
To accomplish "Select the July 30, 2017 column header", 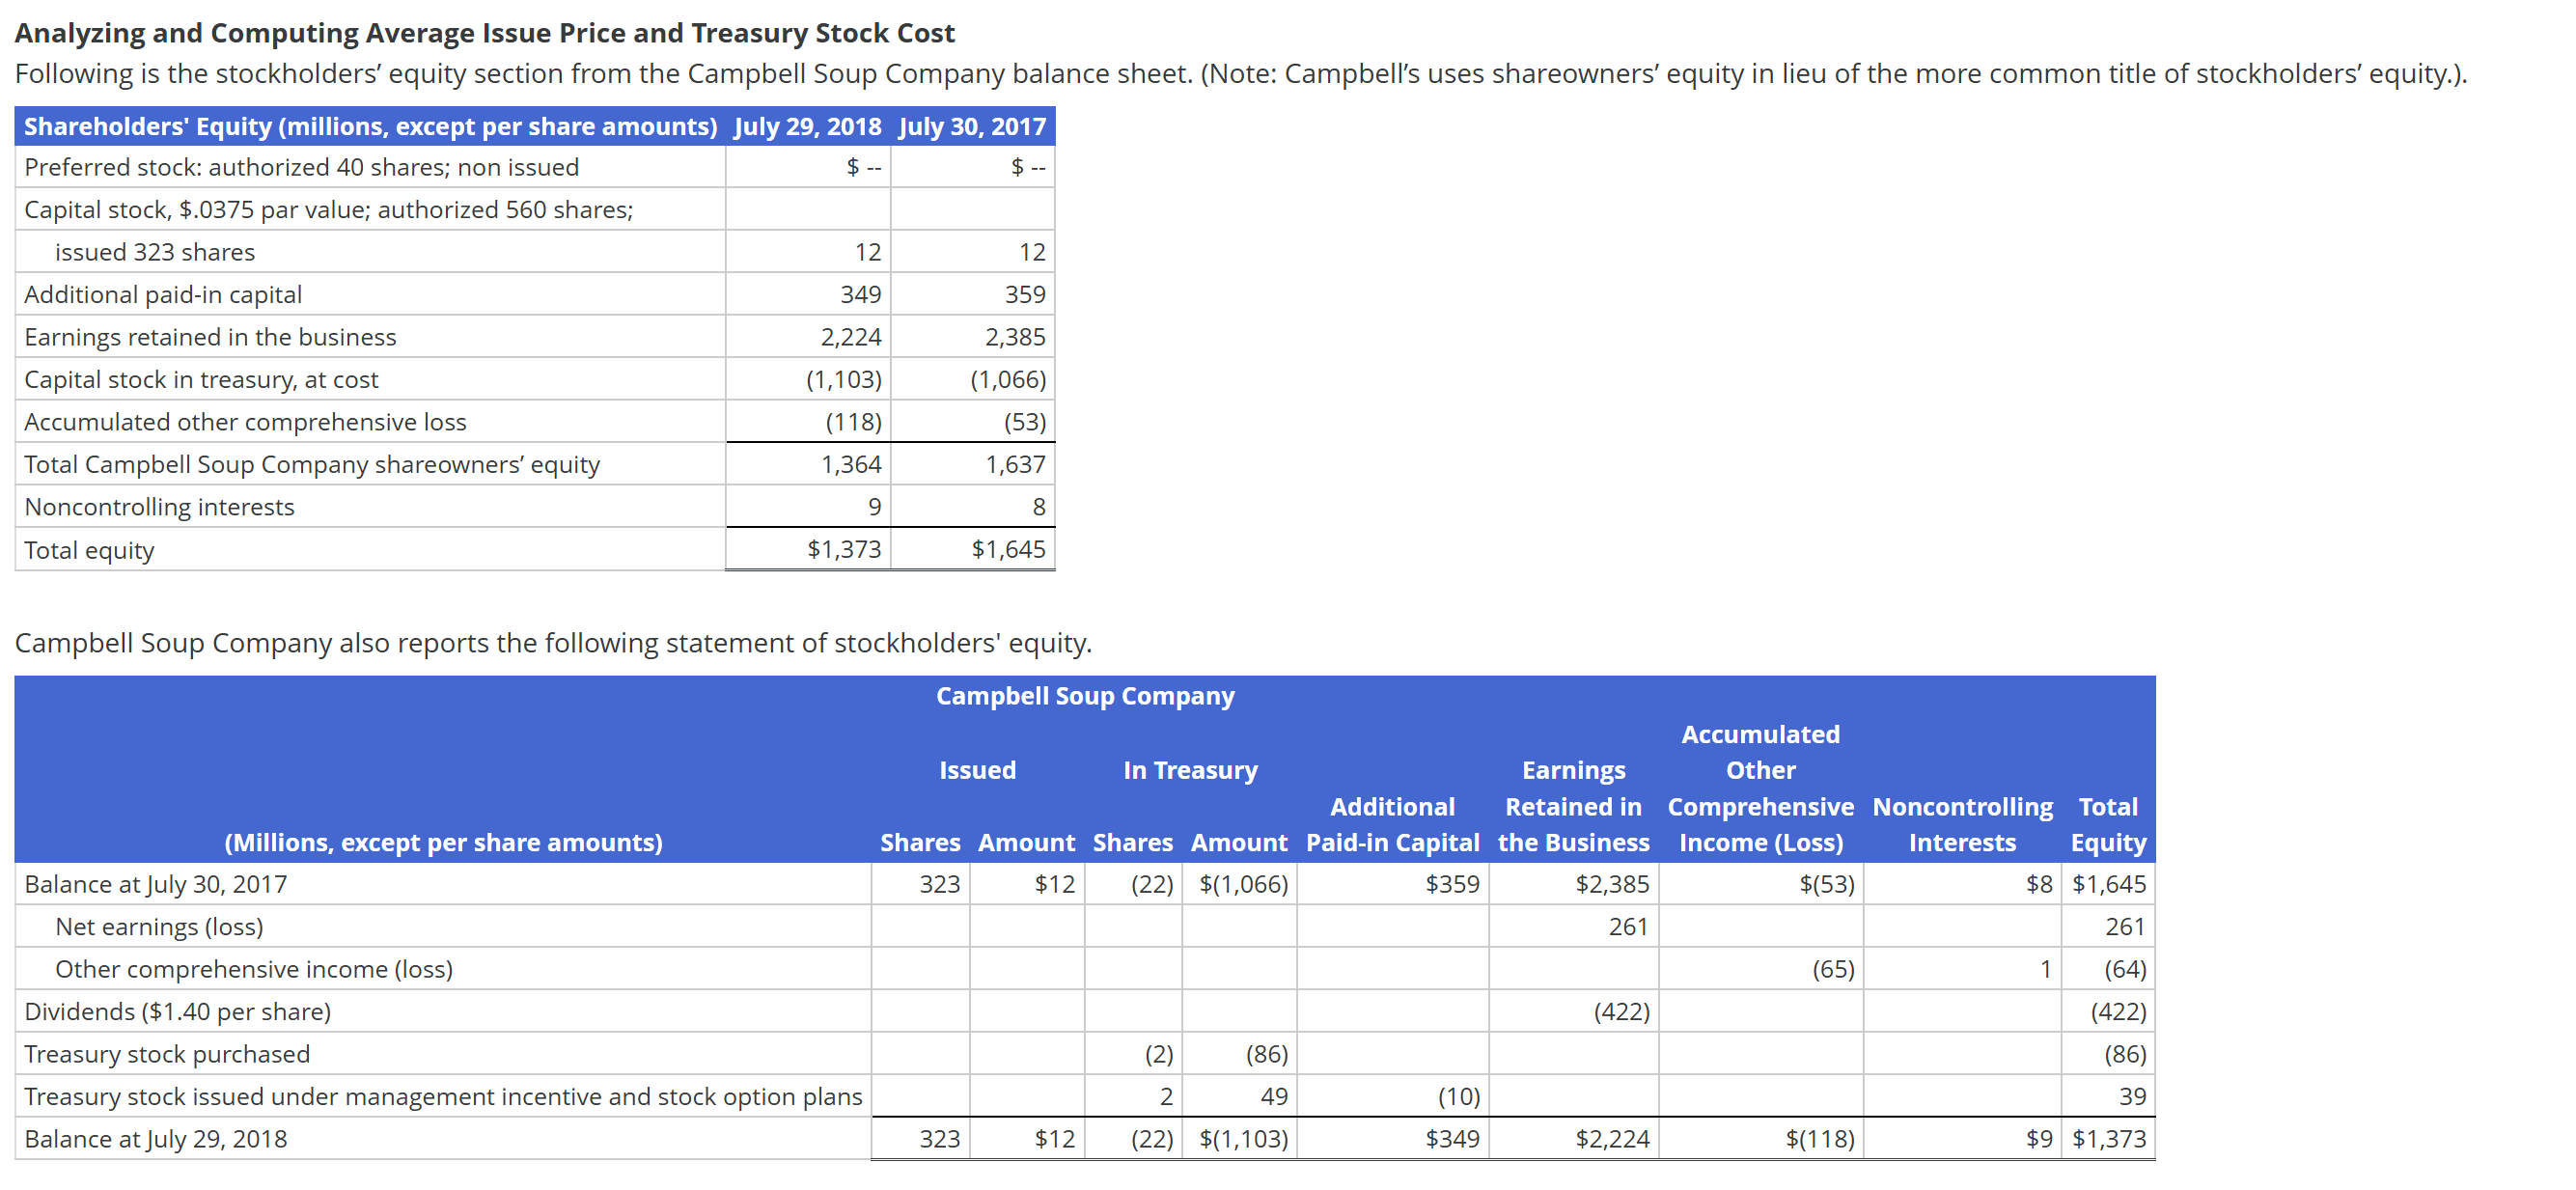I will pos(971,126).
